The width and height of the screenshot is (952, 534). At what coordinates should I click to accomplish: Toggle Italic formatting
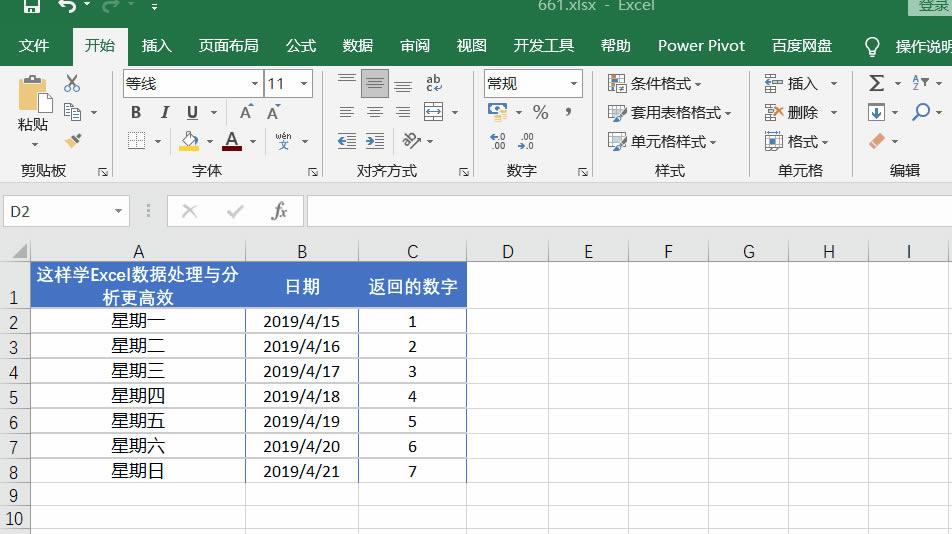(x=164, y=112)
